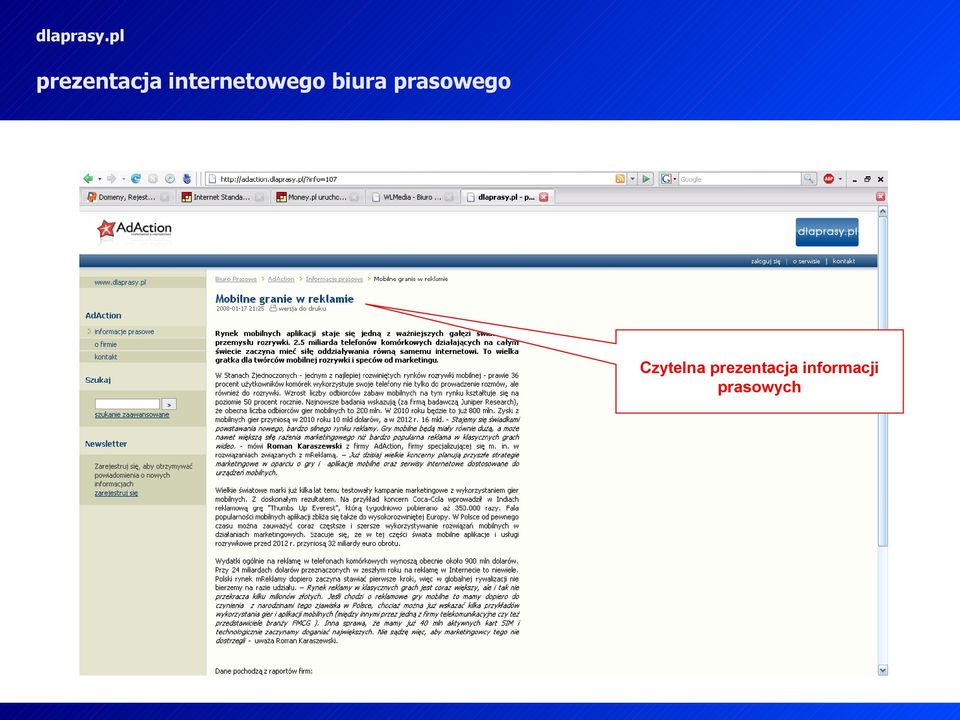This screenshot has height=720, width=960.
Task: Open the address bar URL dropdown arrow
Action: point(632,179)
